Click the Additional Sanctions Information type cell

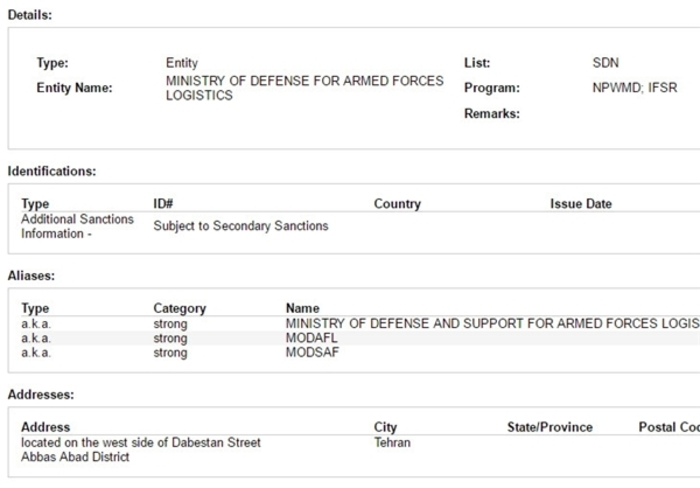coord(77,226)
